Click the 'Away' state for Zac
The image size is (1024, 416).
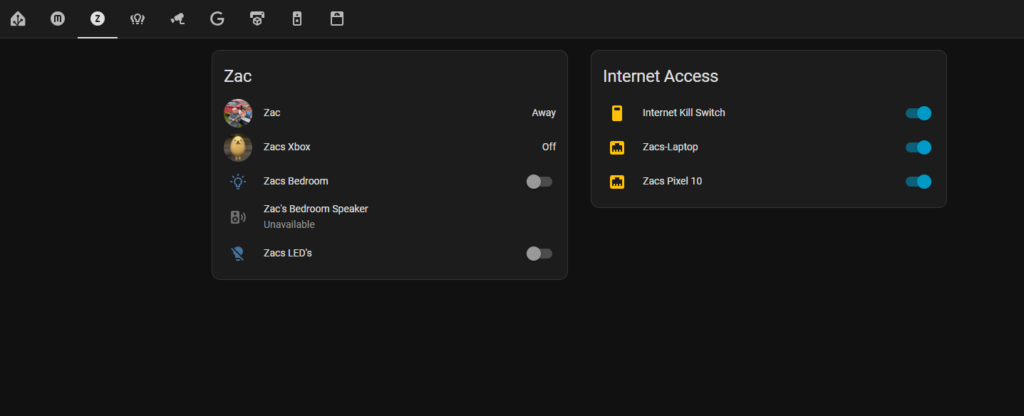pyautogui.click(x=543, y=113)
